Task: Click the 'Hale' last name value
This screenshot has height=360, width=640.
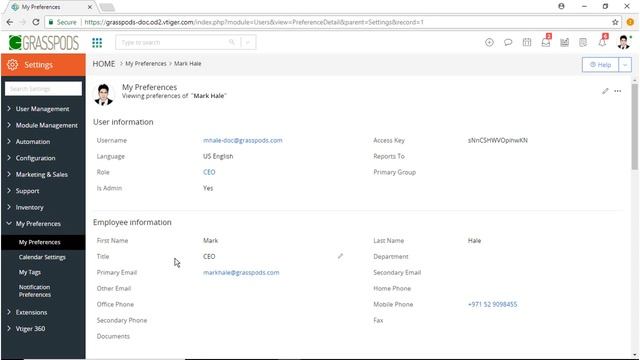Action: (x=474, y=240)
